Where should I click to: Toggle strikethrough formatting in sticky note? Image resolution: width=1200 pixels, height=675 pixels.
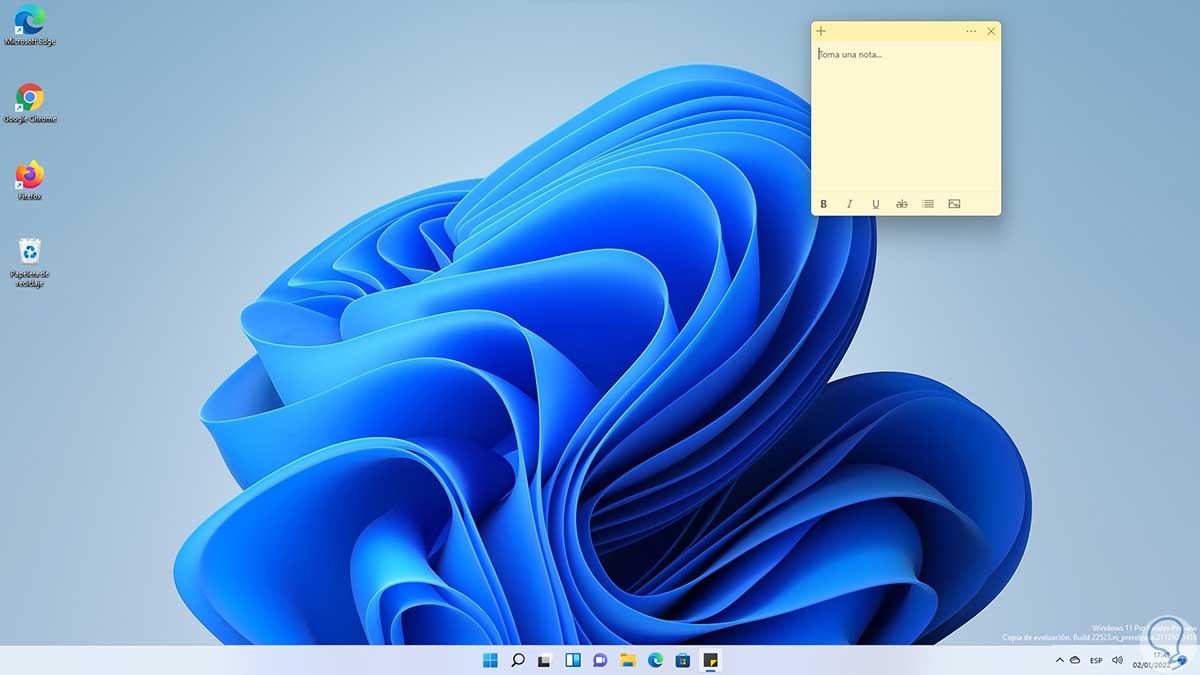[x=902, y=204]
